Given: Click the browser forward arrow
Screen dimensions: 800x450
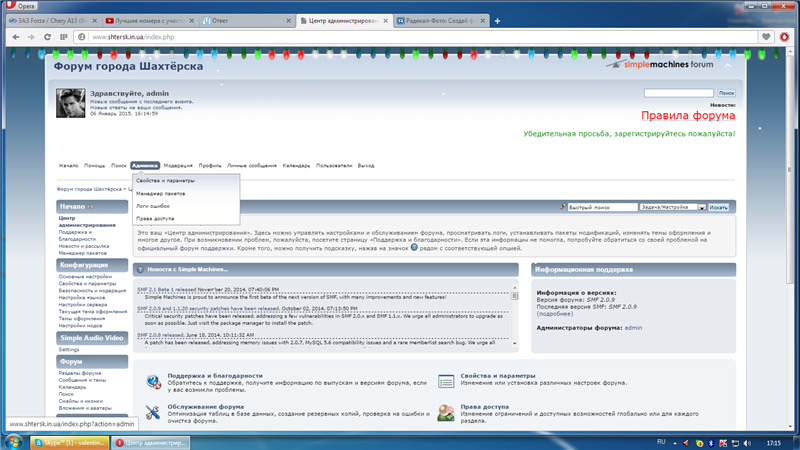Looking at the screenshot, I should click(31, 37).
